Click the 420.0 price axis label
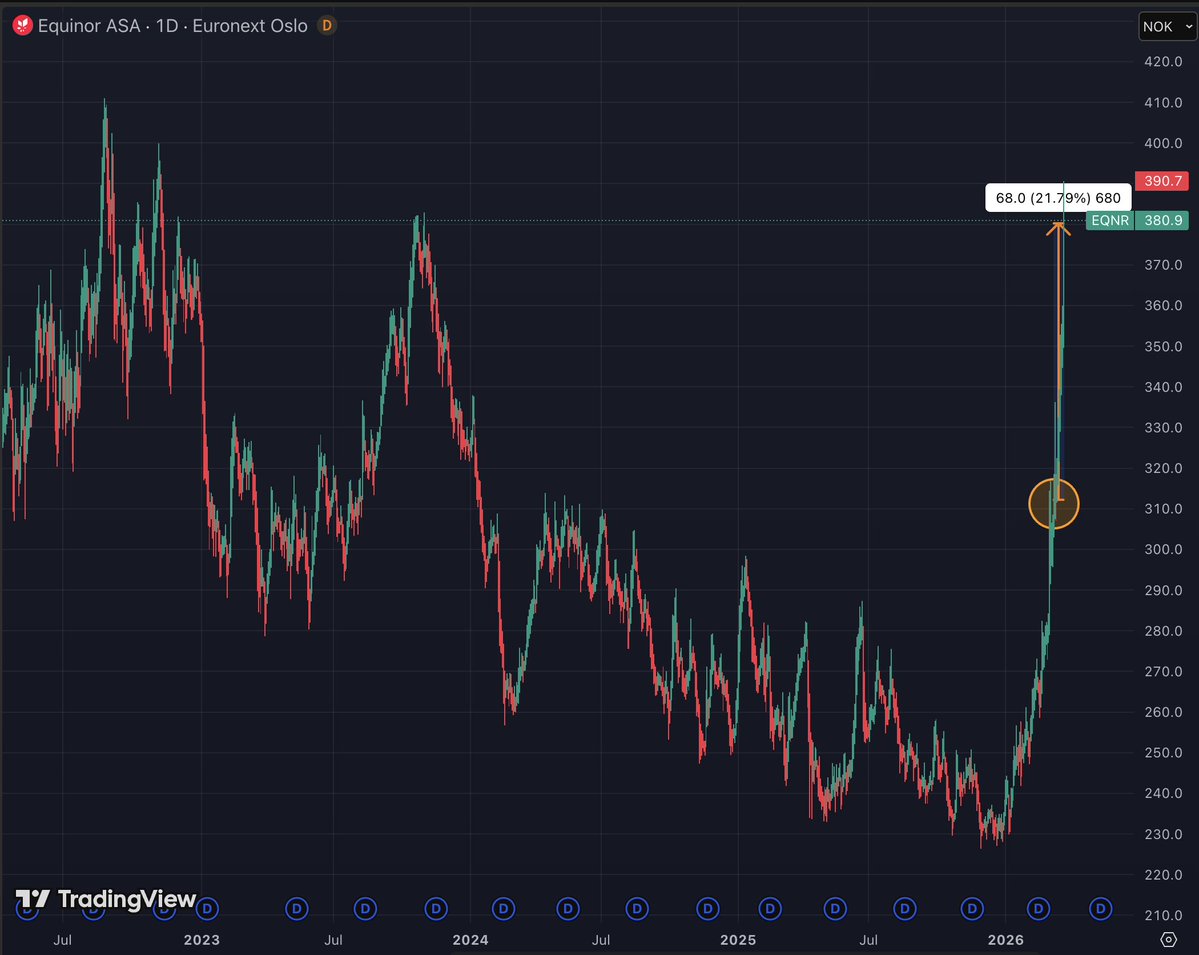The height and width of the screenshot is (955, 1199). tap(1163, 62)
